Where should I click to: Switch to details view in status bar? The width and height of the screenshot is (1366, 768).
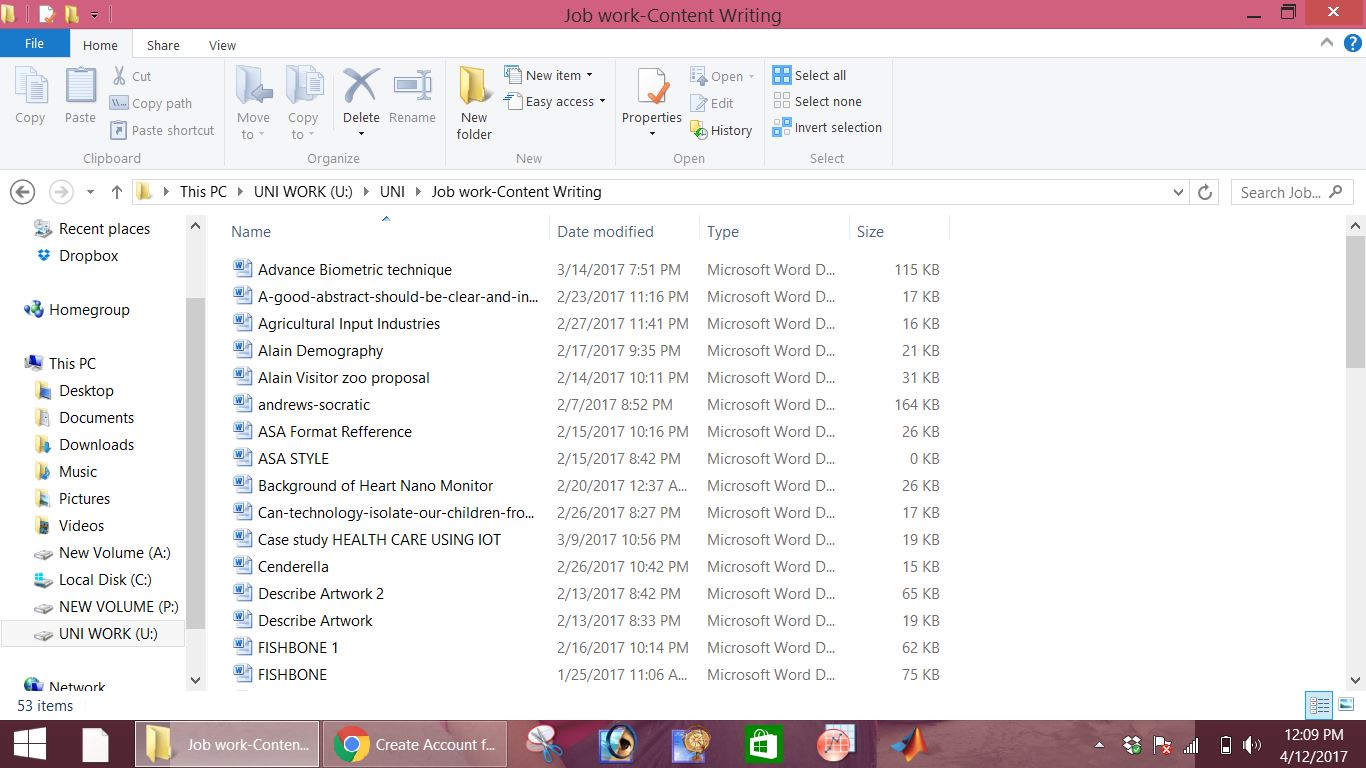(1320, 705)
